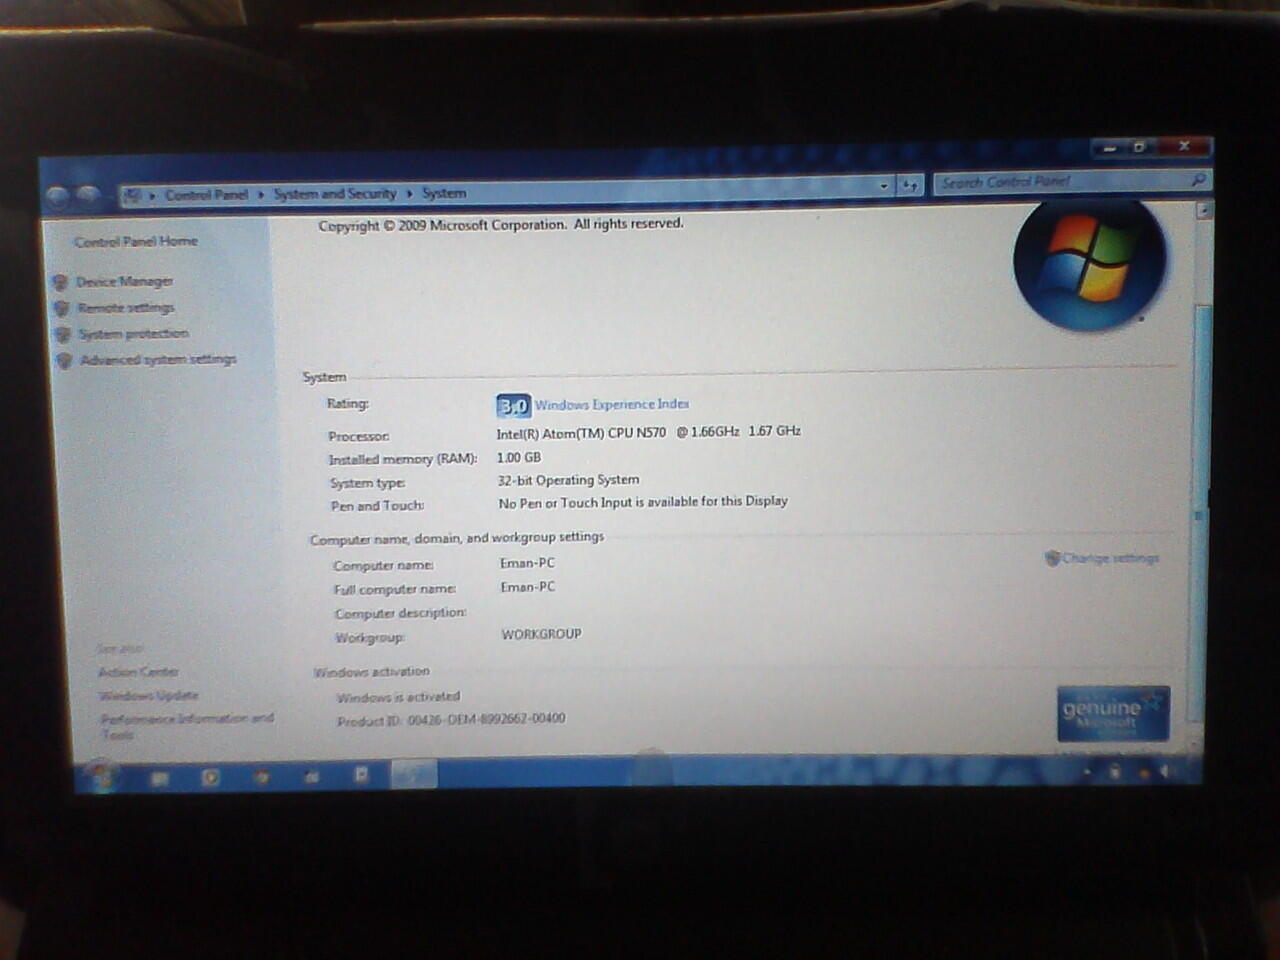Click the Windows is activated text
This screenshot has height=960, width=1280.
[398, 697]
